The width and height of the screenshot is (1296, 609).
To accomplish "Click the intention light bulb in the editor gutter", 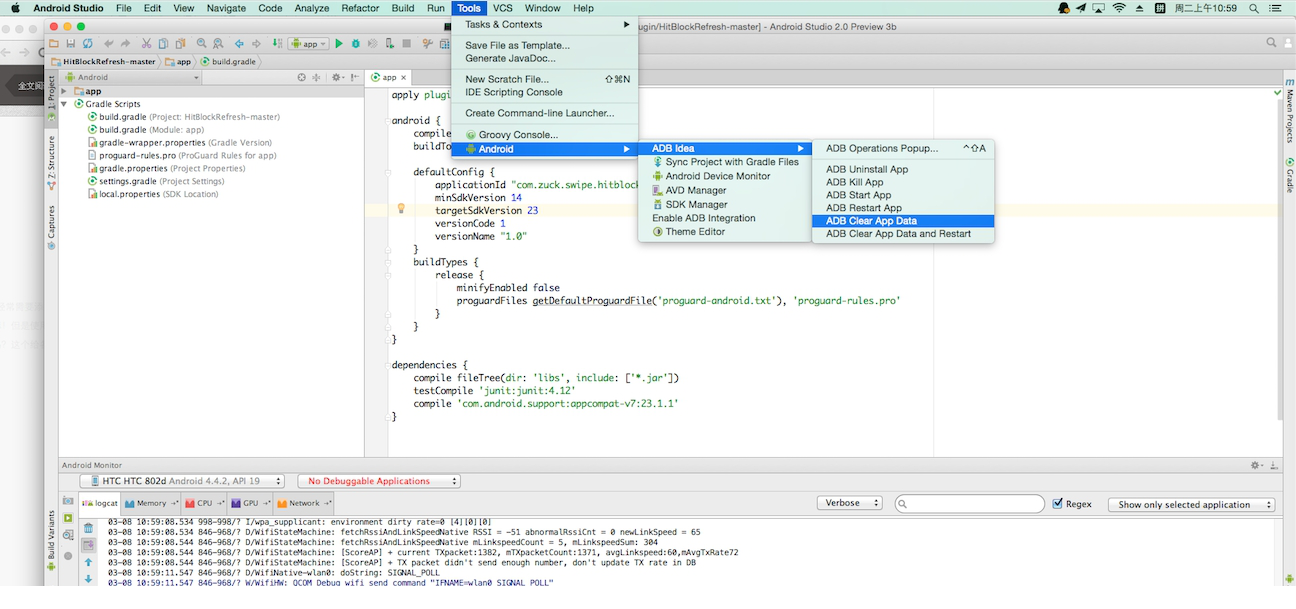I will point(401,209).
